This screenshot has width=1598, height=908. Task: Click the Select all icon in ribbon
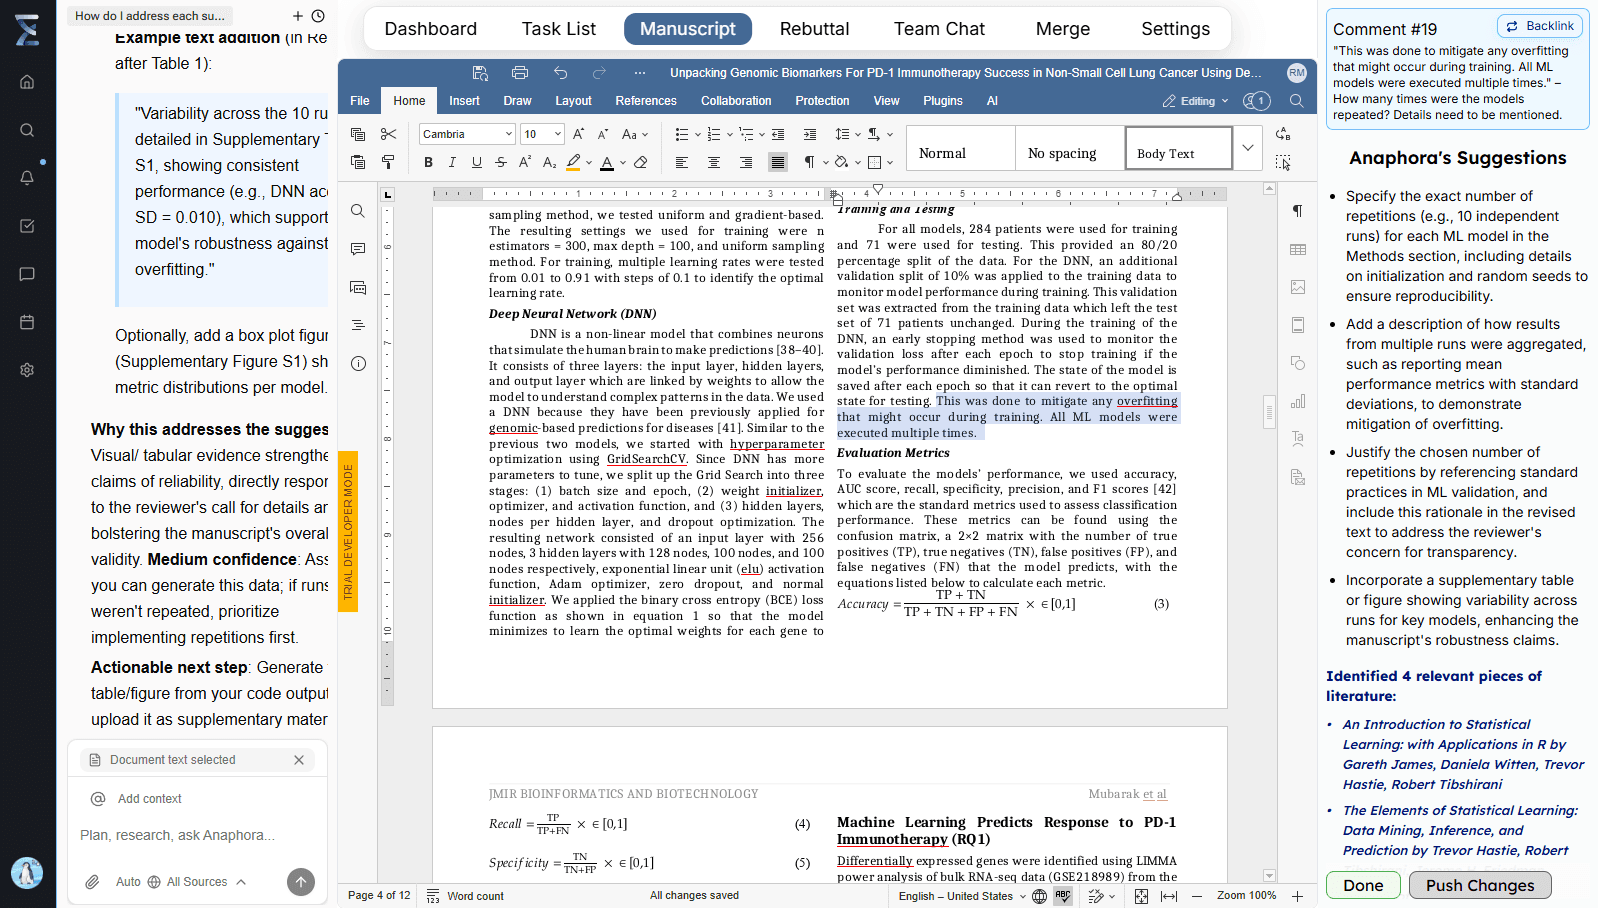[x=1283, y=162]
